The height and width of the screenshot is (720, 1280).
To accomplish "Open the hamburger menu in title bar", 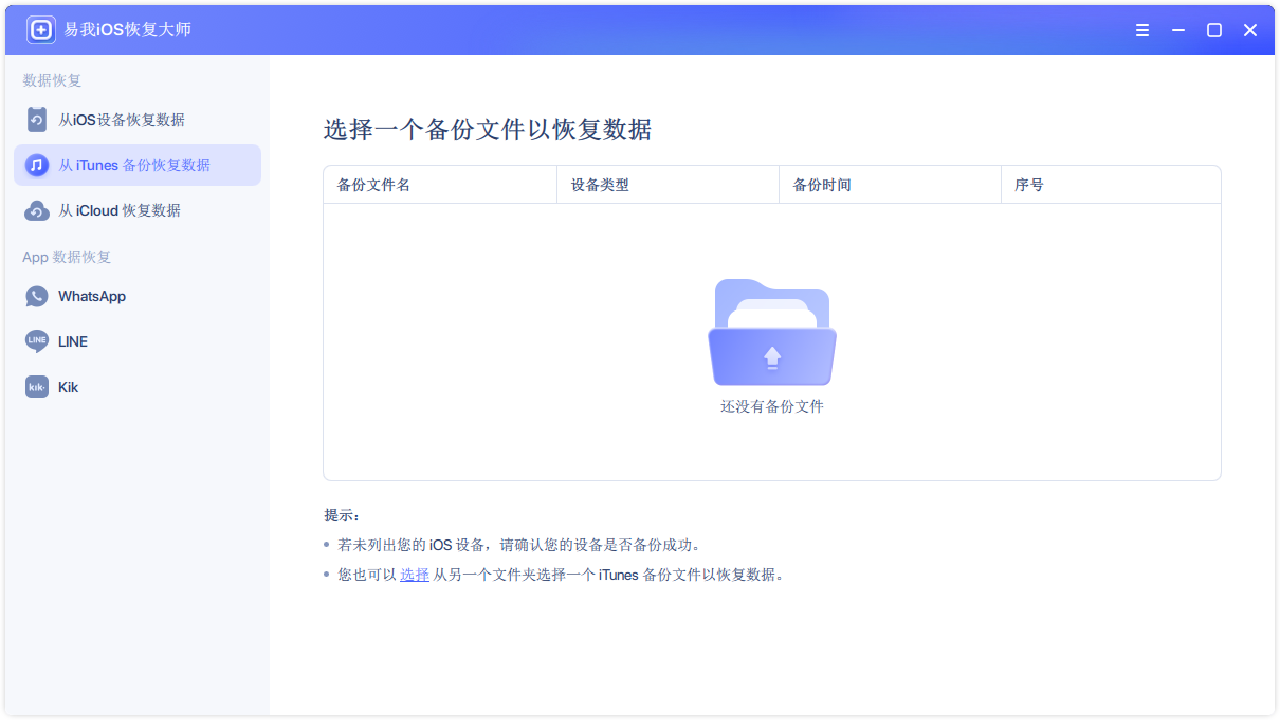I will [x=1142, y=30].
